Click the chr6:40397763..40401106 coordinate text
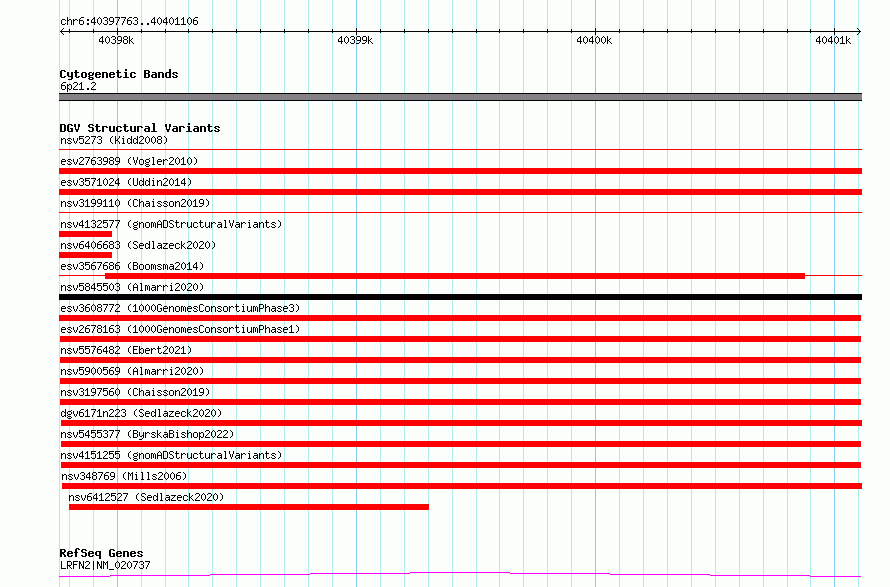890x587 pixels. [x=129, y=22]
